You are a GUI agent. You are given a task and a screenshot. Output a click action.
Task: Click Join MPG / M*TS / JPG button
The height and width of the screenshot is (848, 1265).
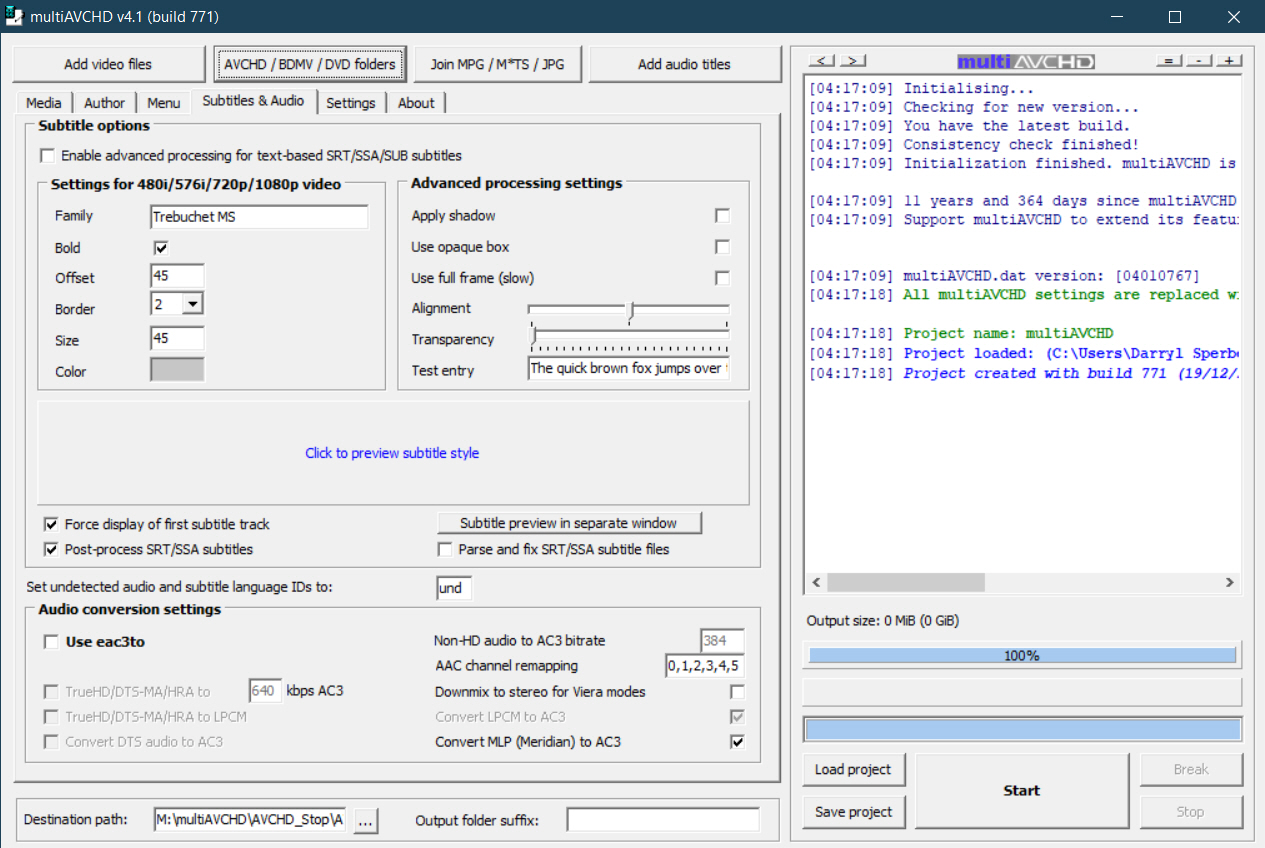click(497, 64)
